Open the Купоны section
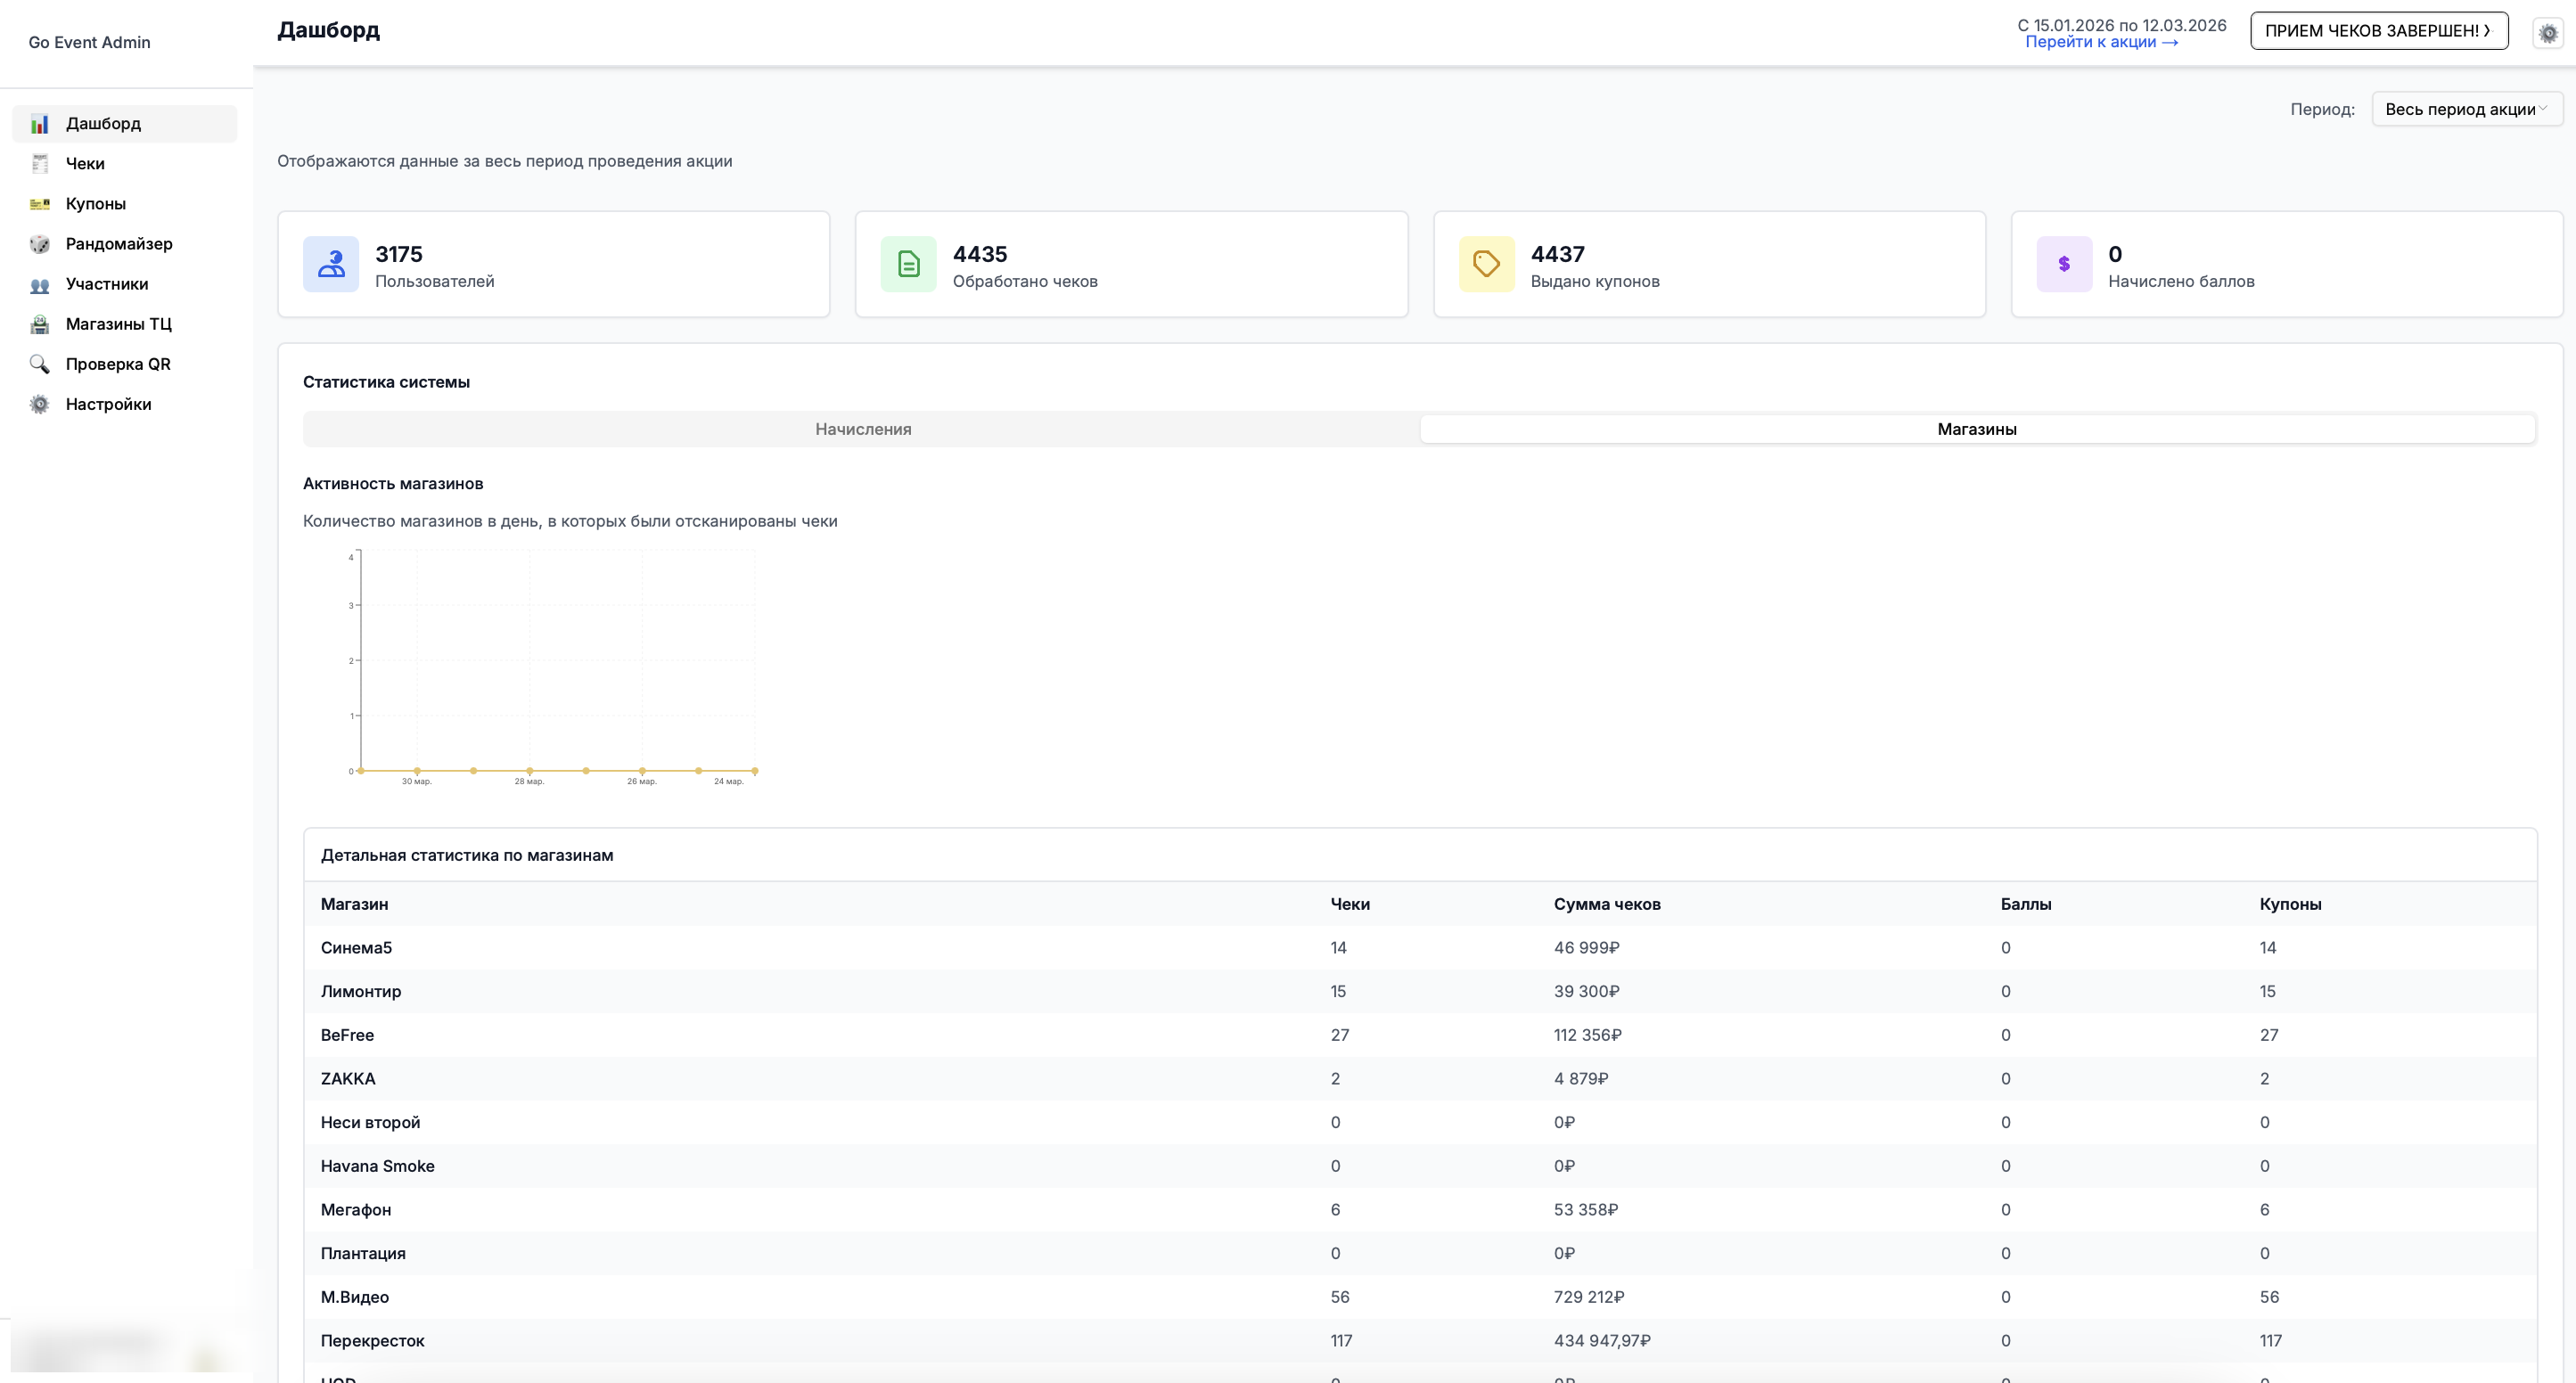2576x1383 pixels. (125, 204)
